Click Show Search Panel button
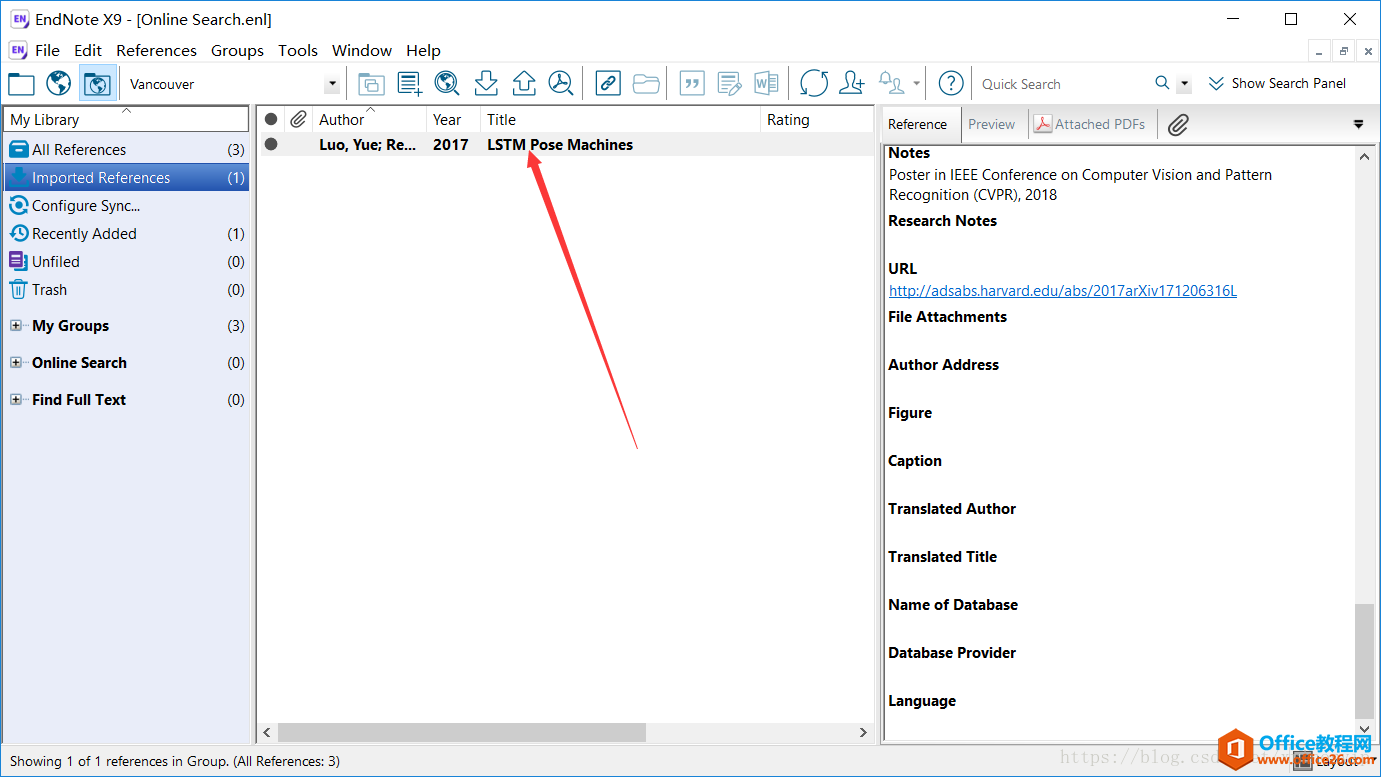1381x777 pixels. (1277, 84)
